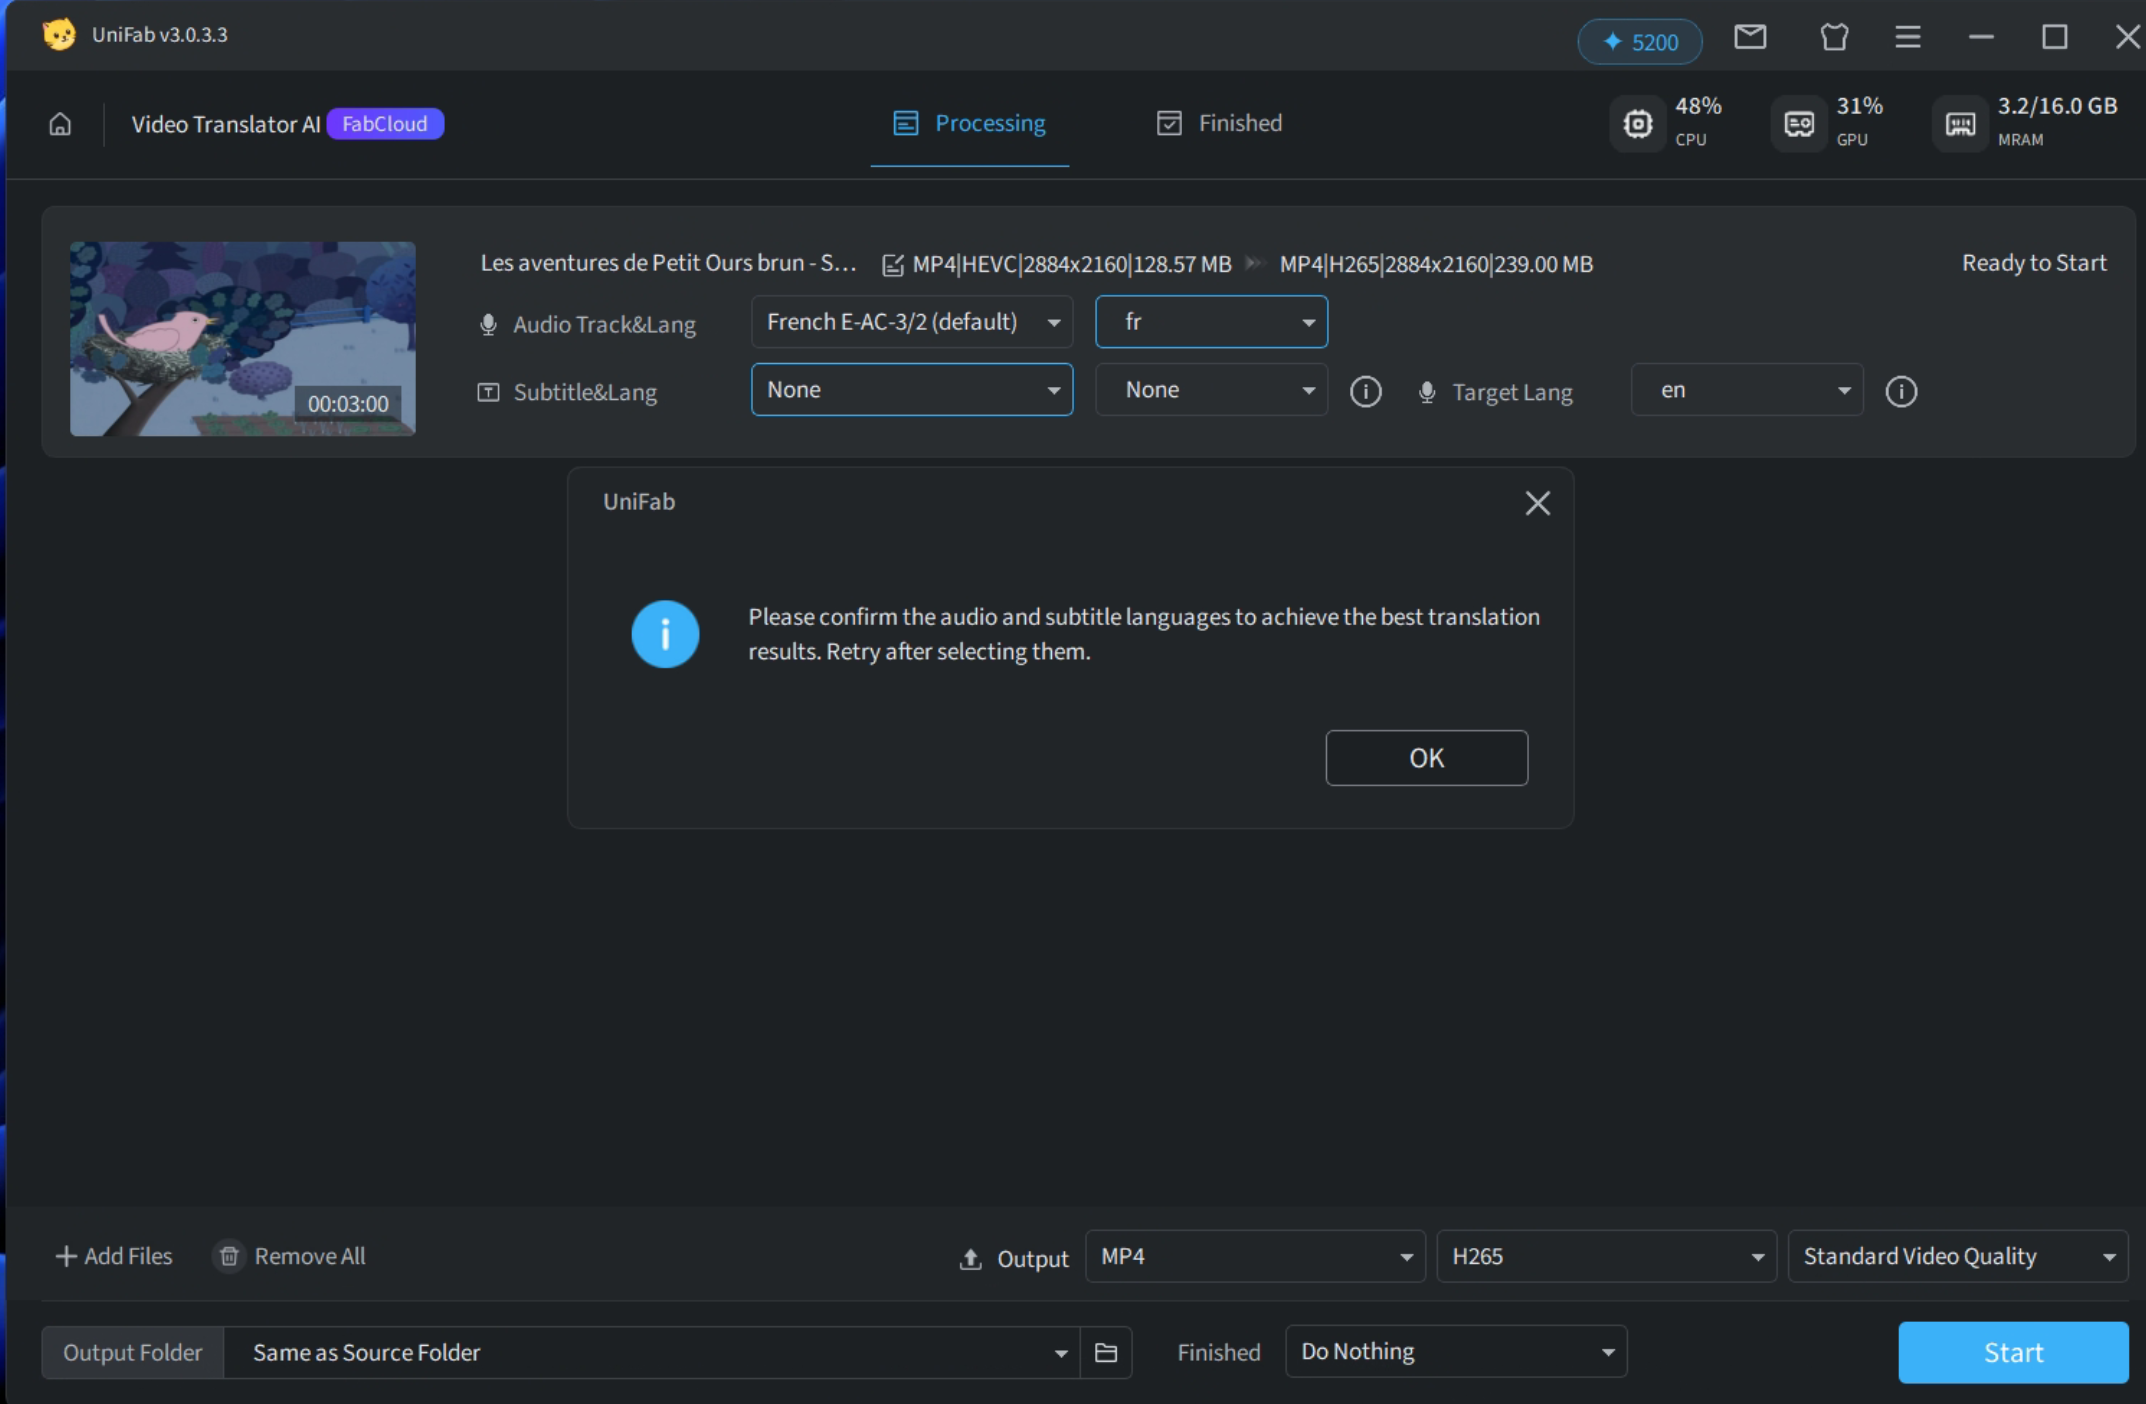Click Remove All files
This screenshot has width=2146, height=1404.
point(290,1256)
